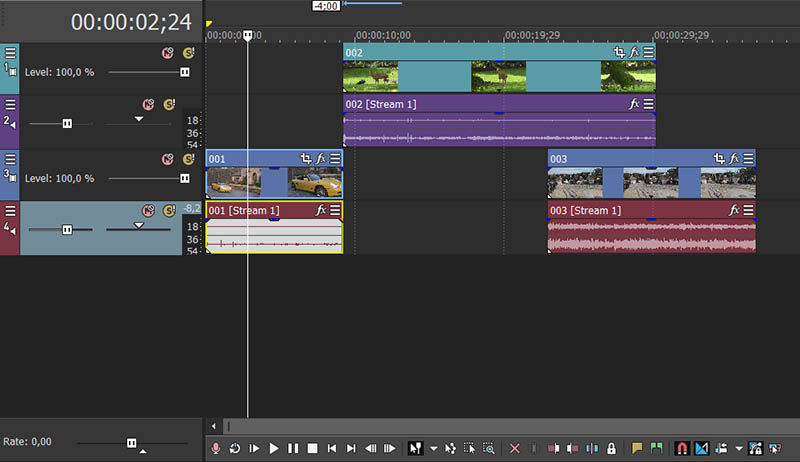Open Event Pan/Crop on clip 002
This screenshot has width=800, height=462.
(x=619, y=52)
